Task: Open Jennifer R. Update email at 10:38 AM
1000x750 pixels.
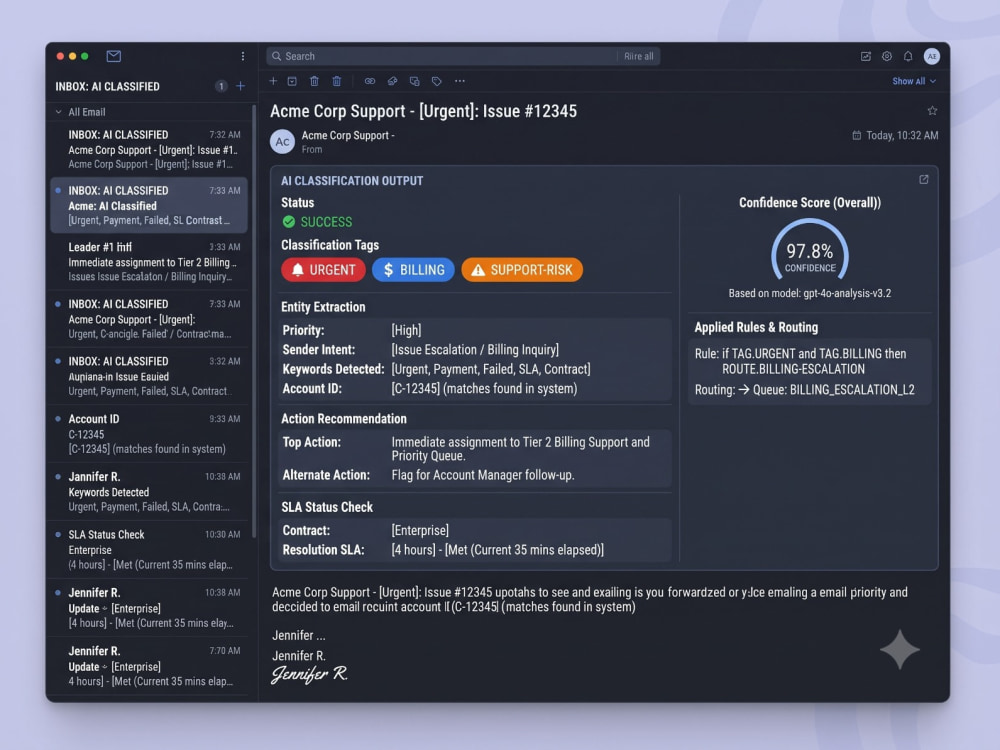Action: point(149,607)
